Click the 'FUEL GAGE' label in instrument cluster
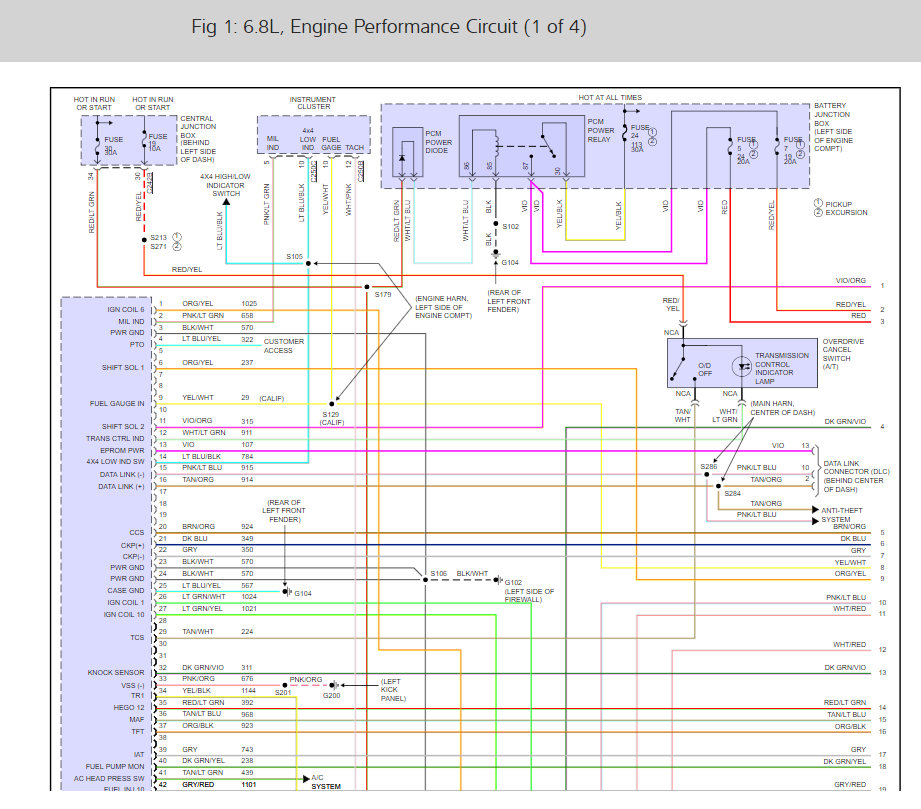The height and width of the screenshot is (809, 921). pos(331,143)
